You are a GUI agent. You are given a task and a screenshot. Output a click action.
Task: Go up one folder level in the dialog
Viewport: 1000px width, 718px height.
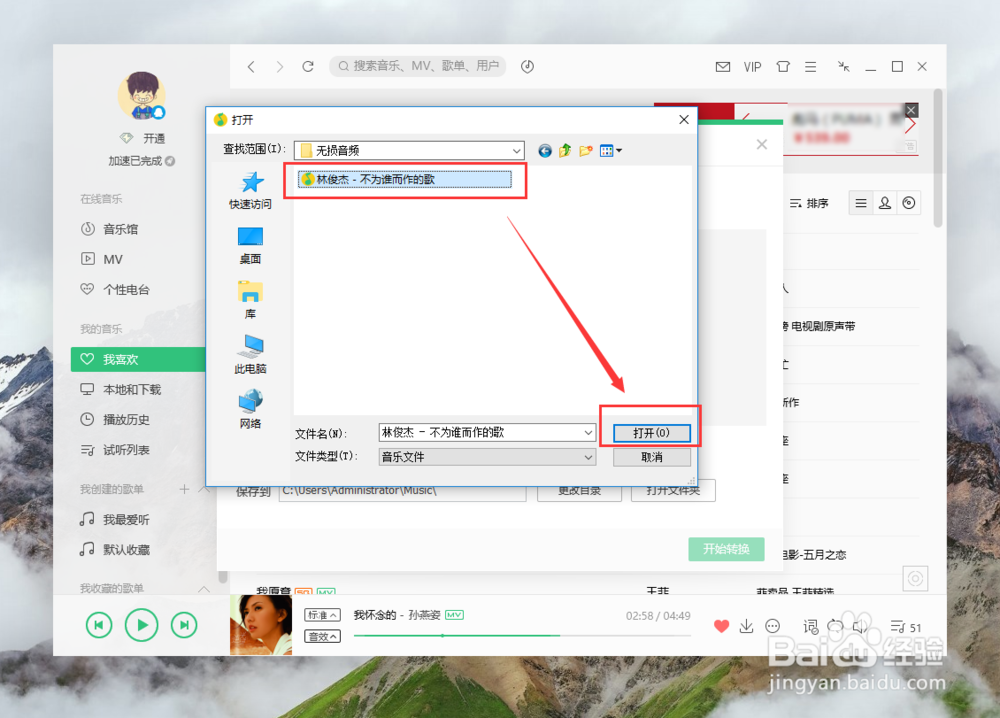coord(565,150)
